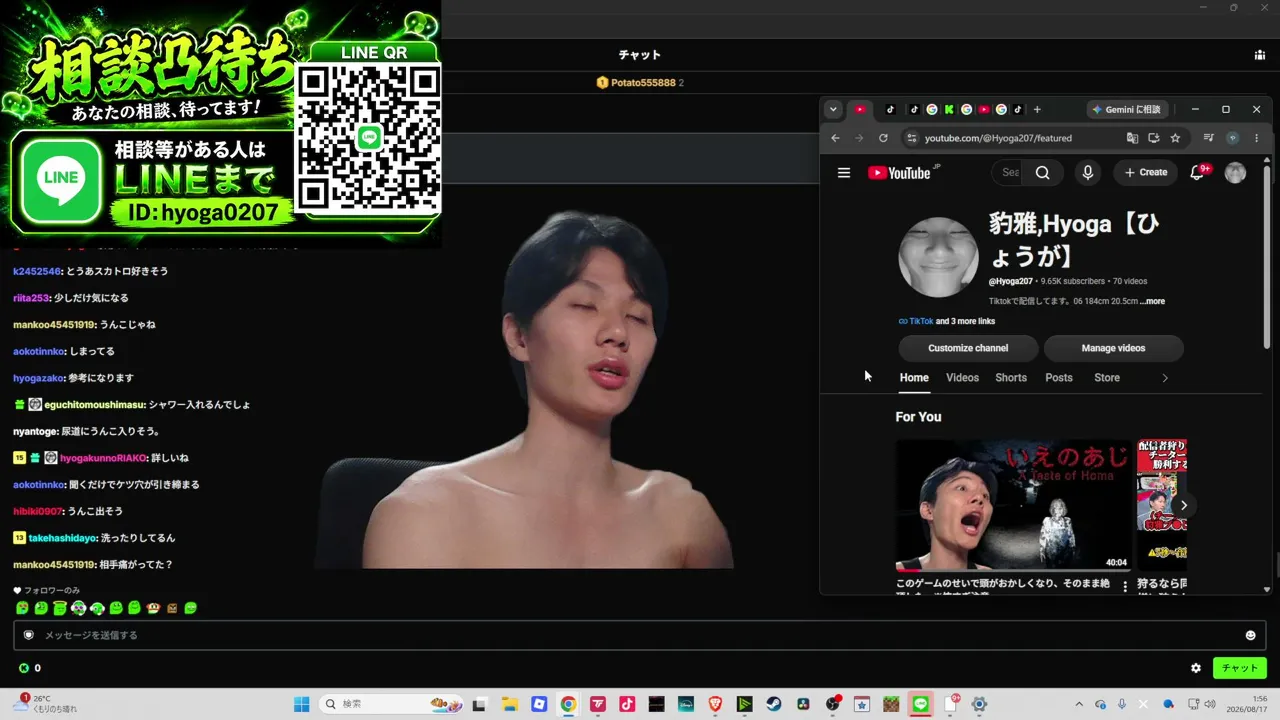The image size is (1280, 720).
Task: Switch to the Videos channel tab
Action: 962,378
